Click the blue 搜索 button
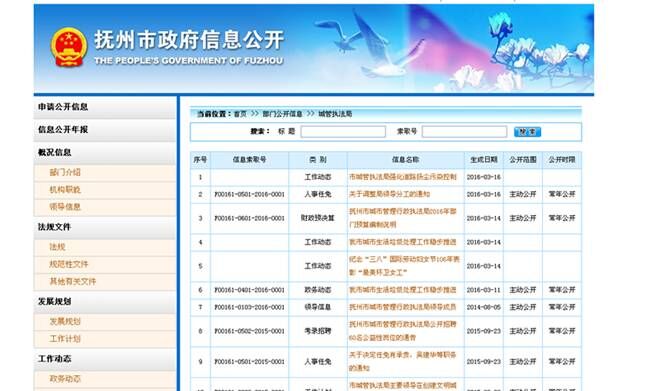The width and height of the screenshot is (660, 391). 527,132
